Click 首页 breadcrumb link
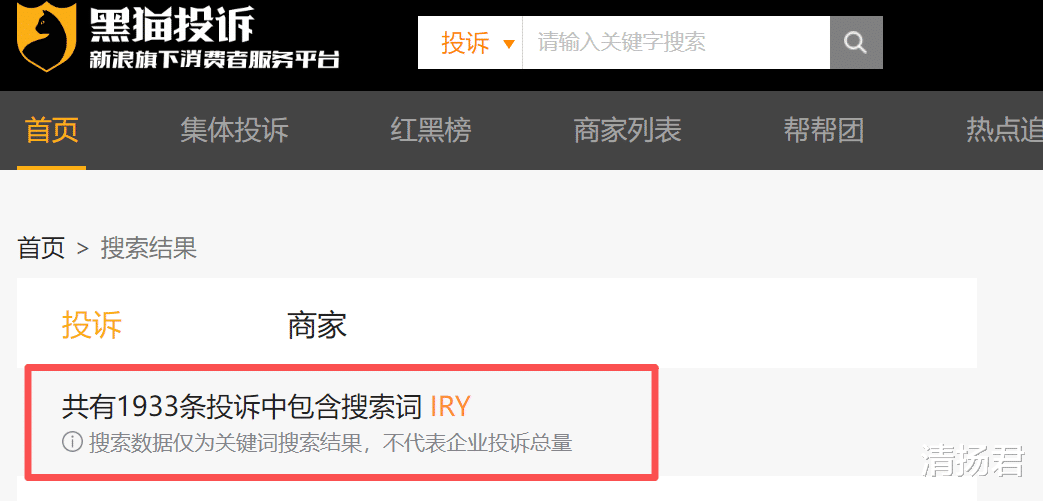This screenshot has width=1043, height=501. tap(41, 249)
